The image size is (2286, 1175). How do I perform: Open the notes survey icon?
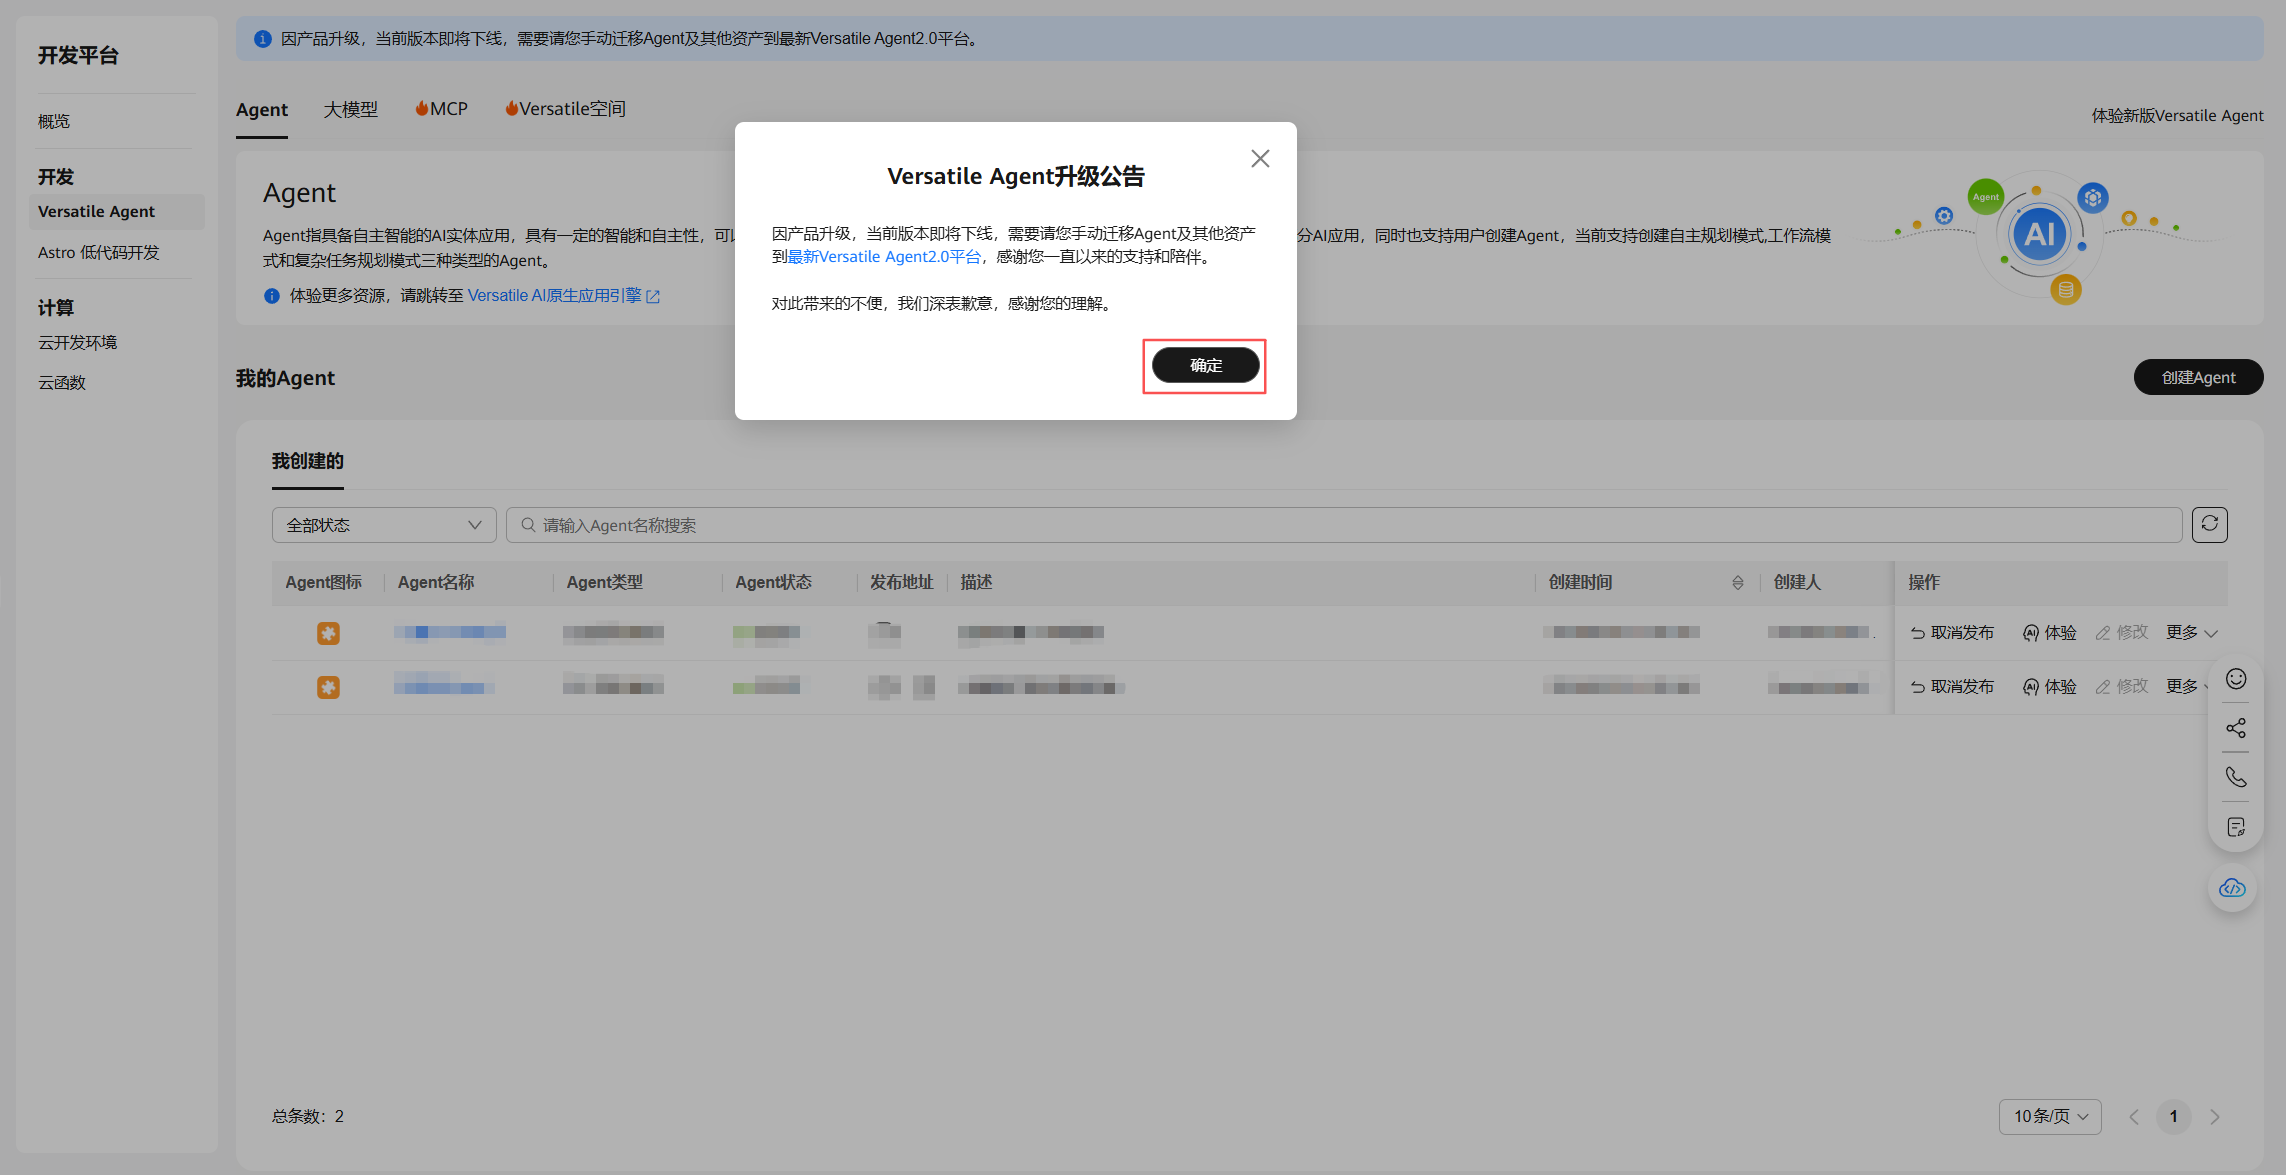tap(2236, 827)
